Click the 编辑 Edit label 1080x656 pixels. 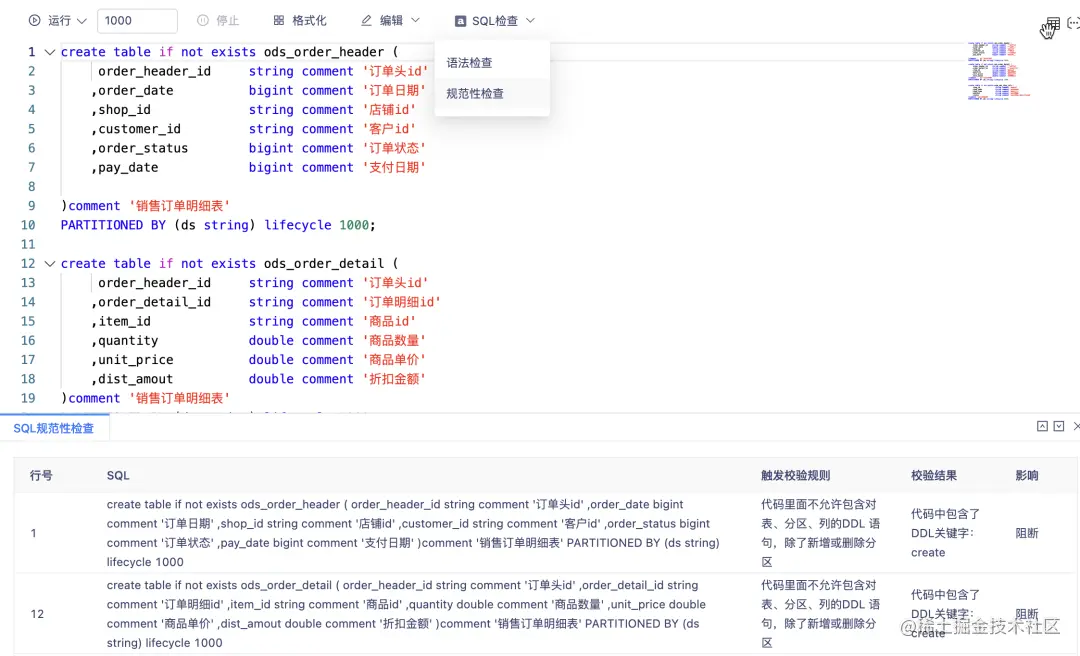click(x=391, y=21)
